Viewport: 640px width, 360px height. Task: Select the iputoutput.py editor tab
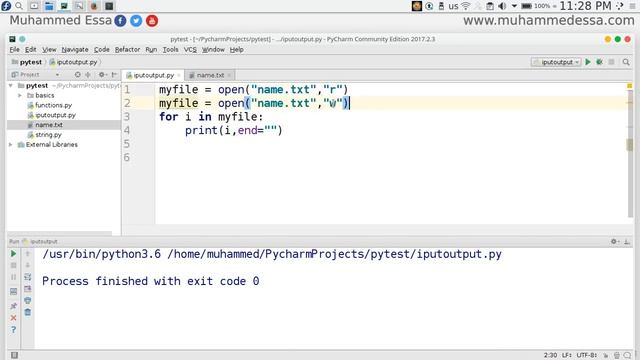(153, 75)
